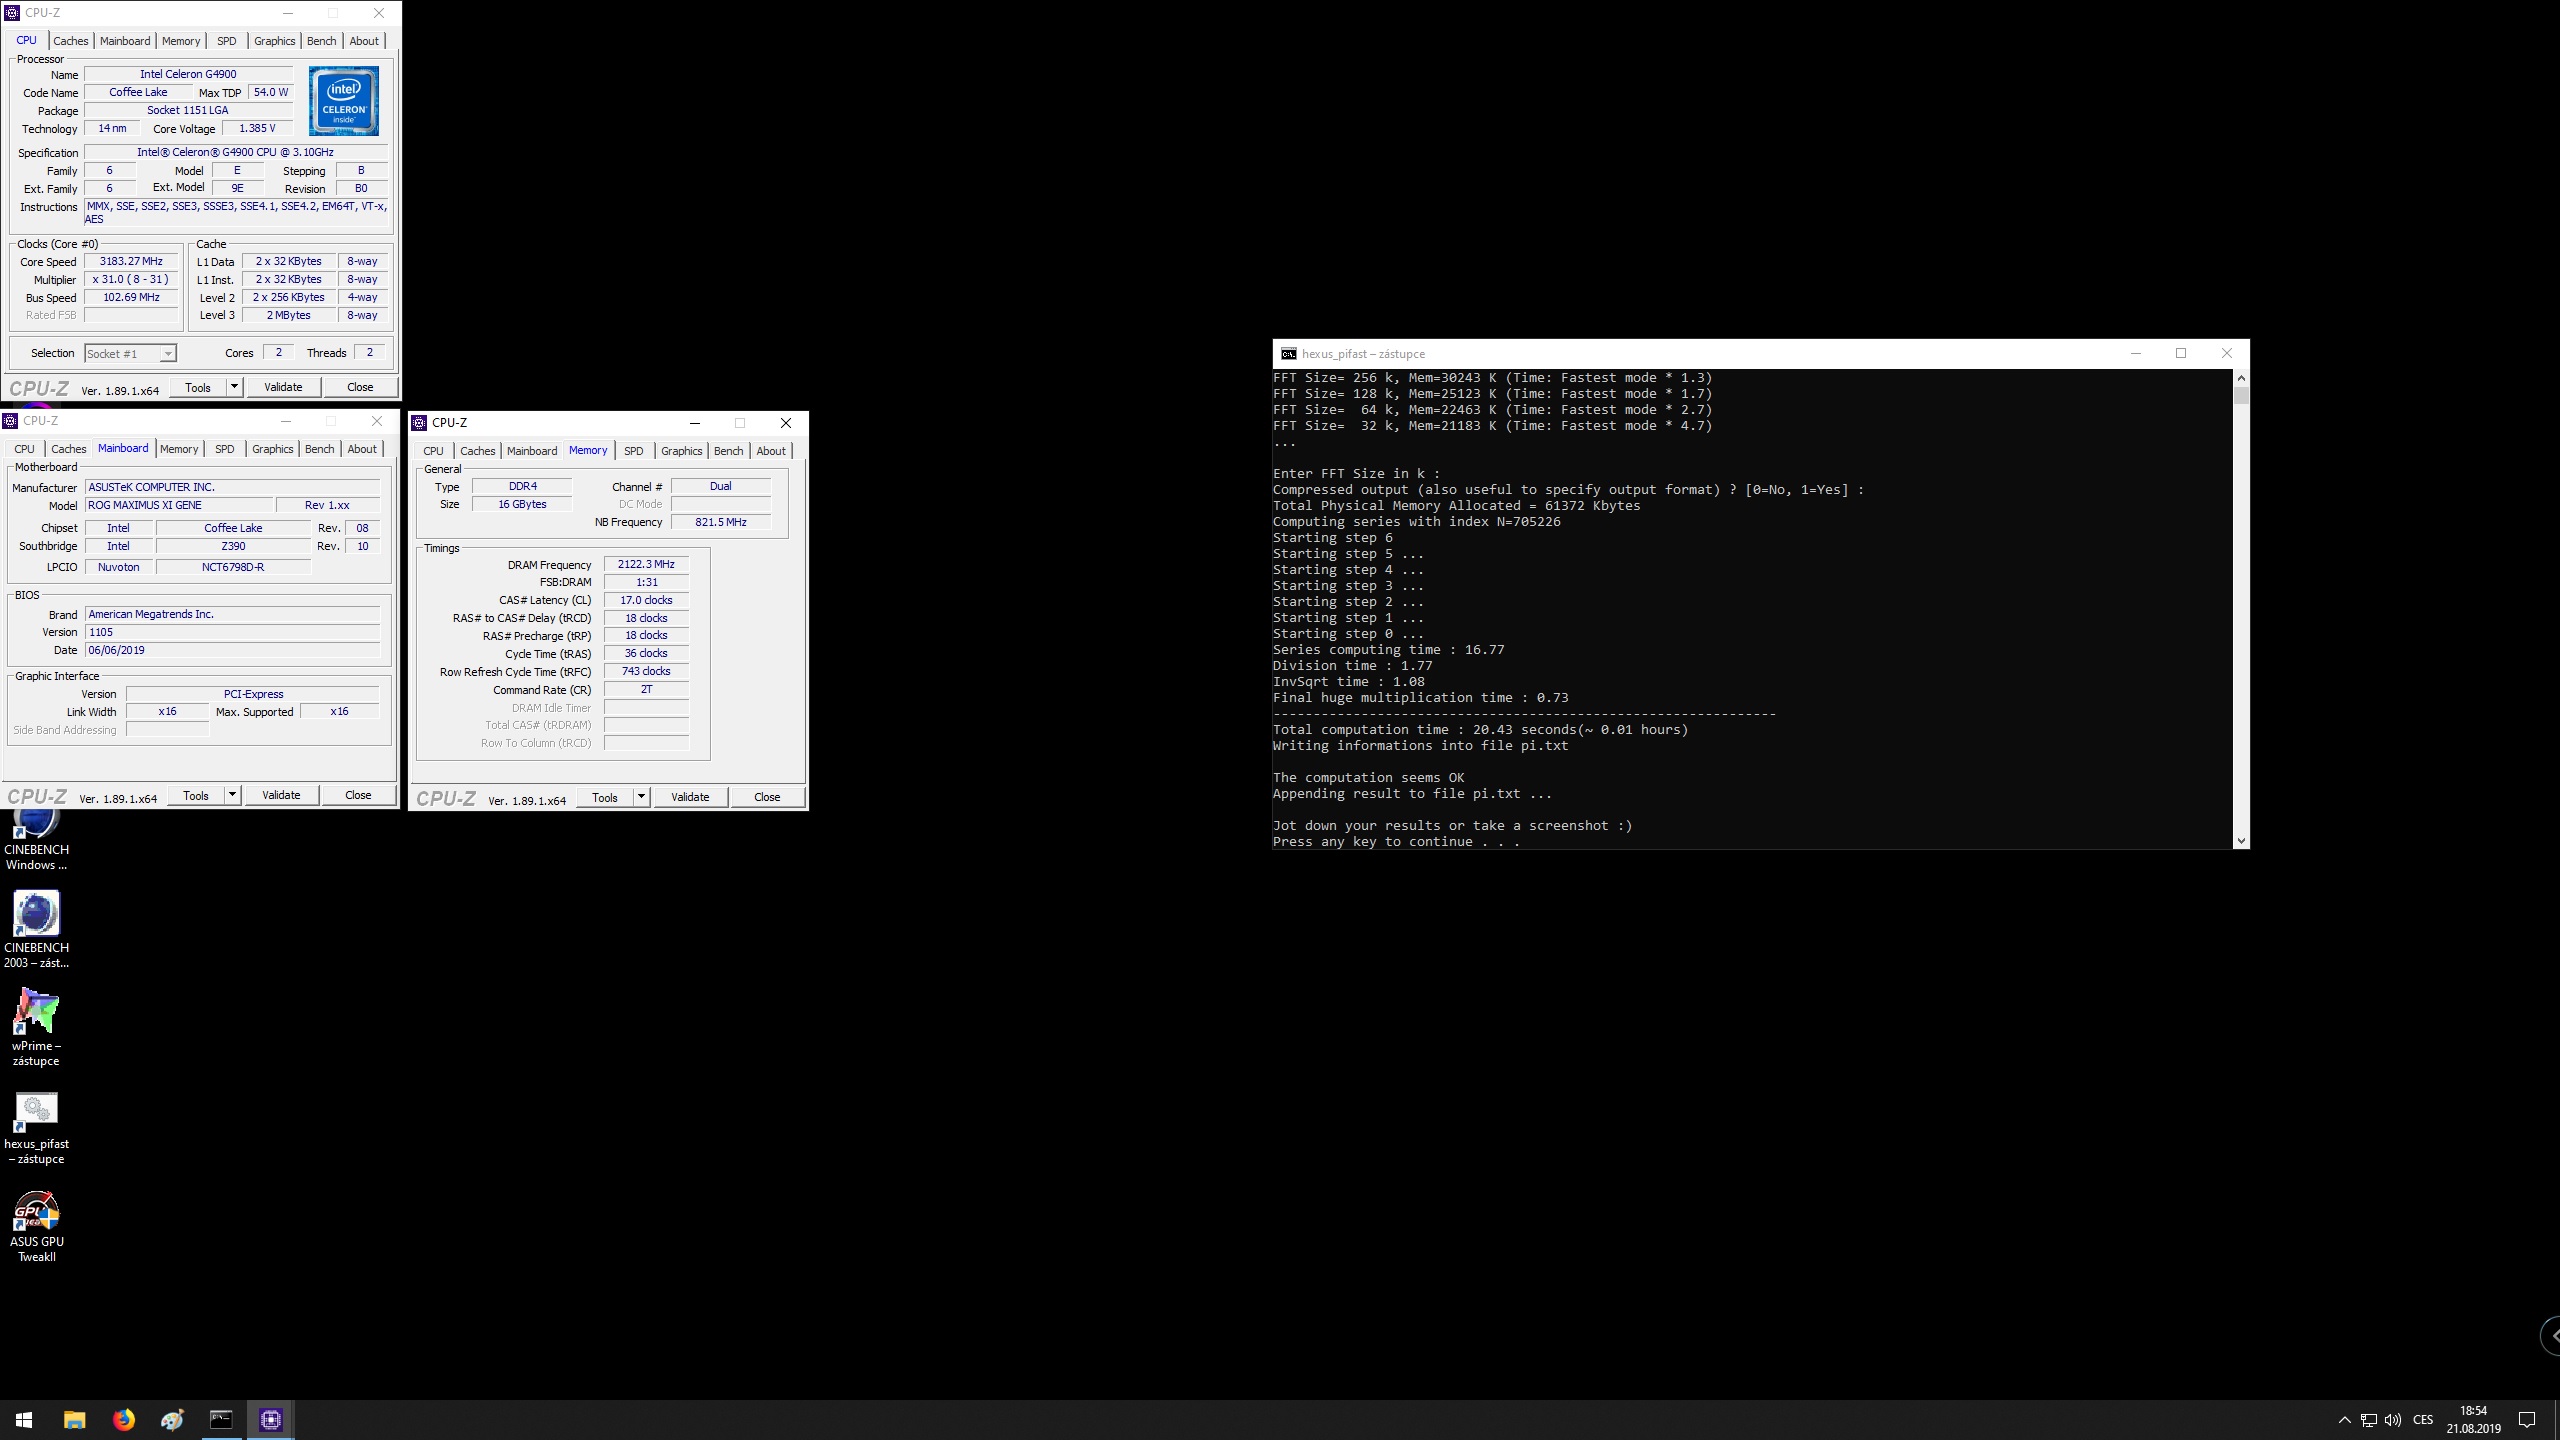Expand Tools dropdown arrow in Memory window
The width and height of the screenshot is (2560, 1440).
coord(641,797)
